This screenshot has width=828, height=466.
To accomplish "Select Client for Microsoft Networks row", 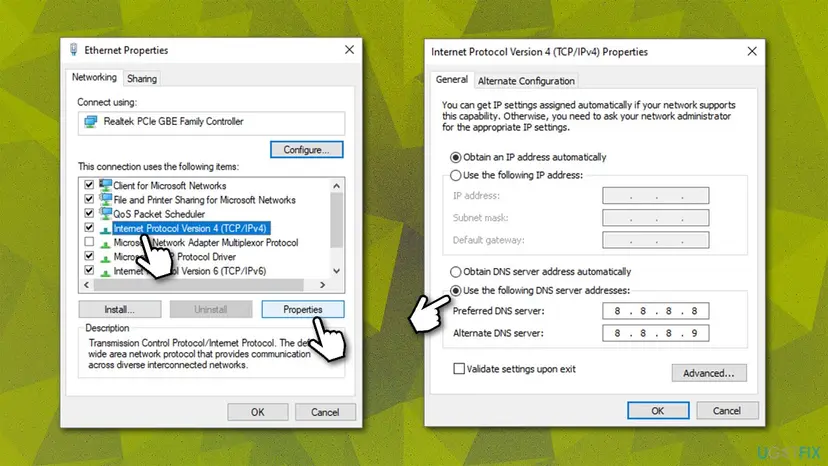I will click(x=170, y=185).
